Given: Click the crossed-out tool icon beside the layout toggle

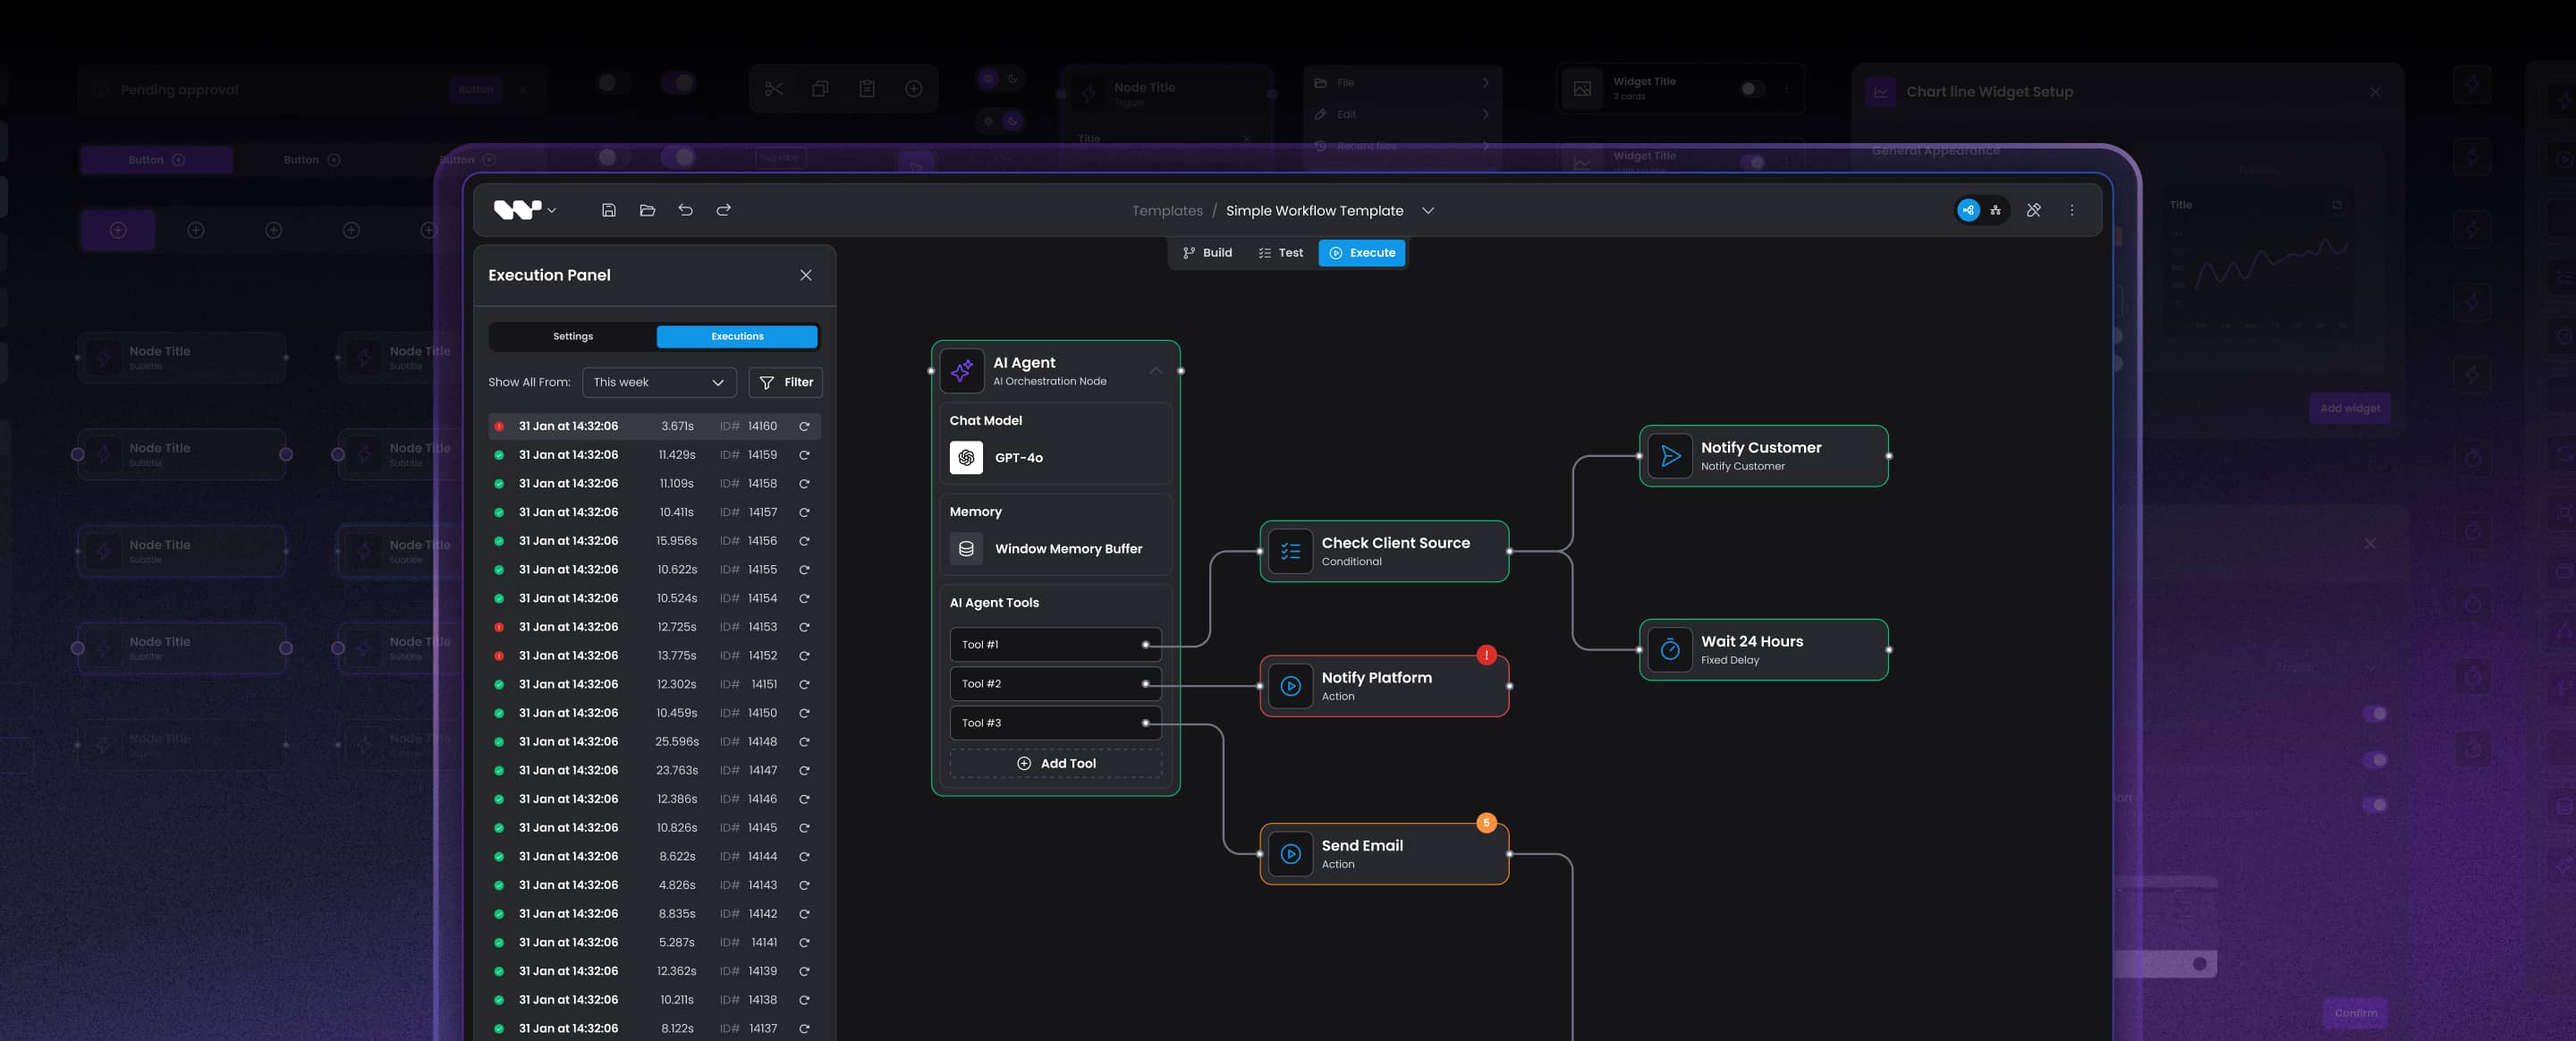Looking at the screenshot, I should coord(2033,210).
